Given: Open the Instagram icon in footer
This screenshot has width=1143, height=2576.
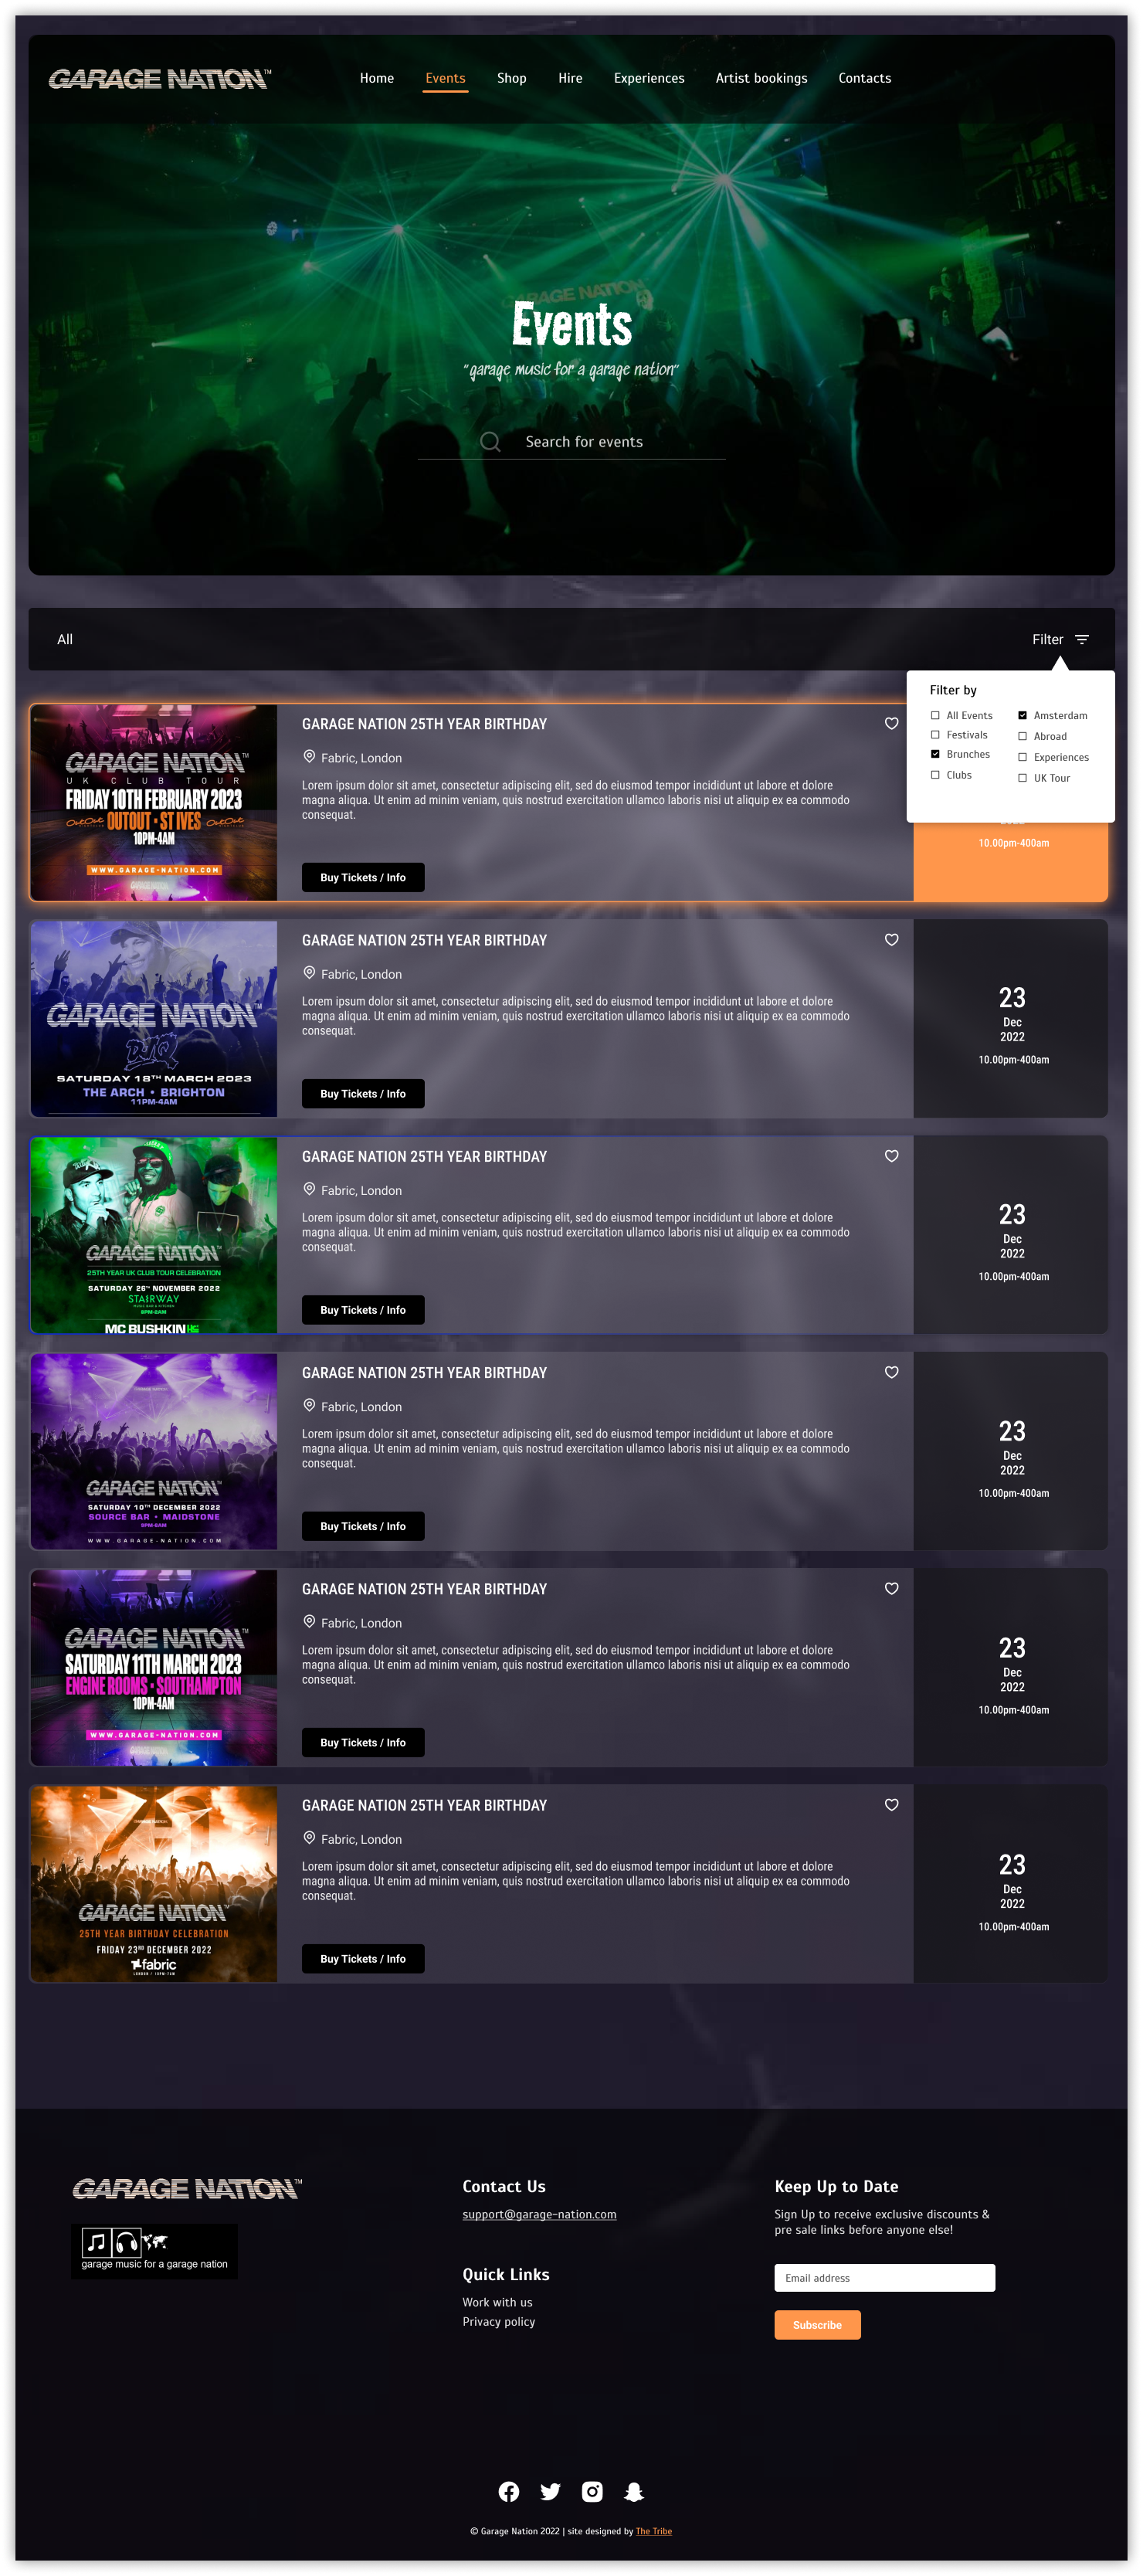Looking at the screenshot, I should (592, 2491).
